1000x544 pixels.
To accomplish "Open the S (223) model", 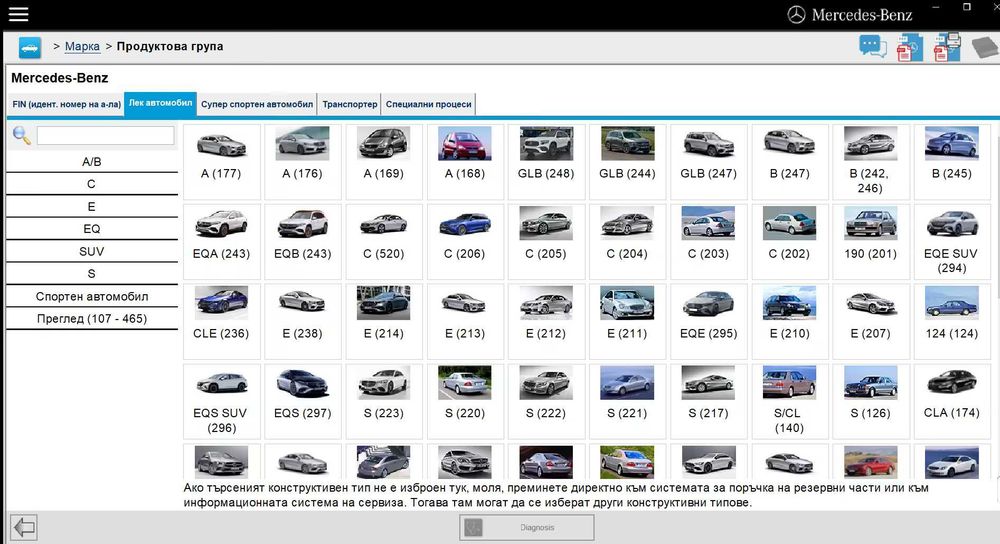I will click(x=384, y=401).
